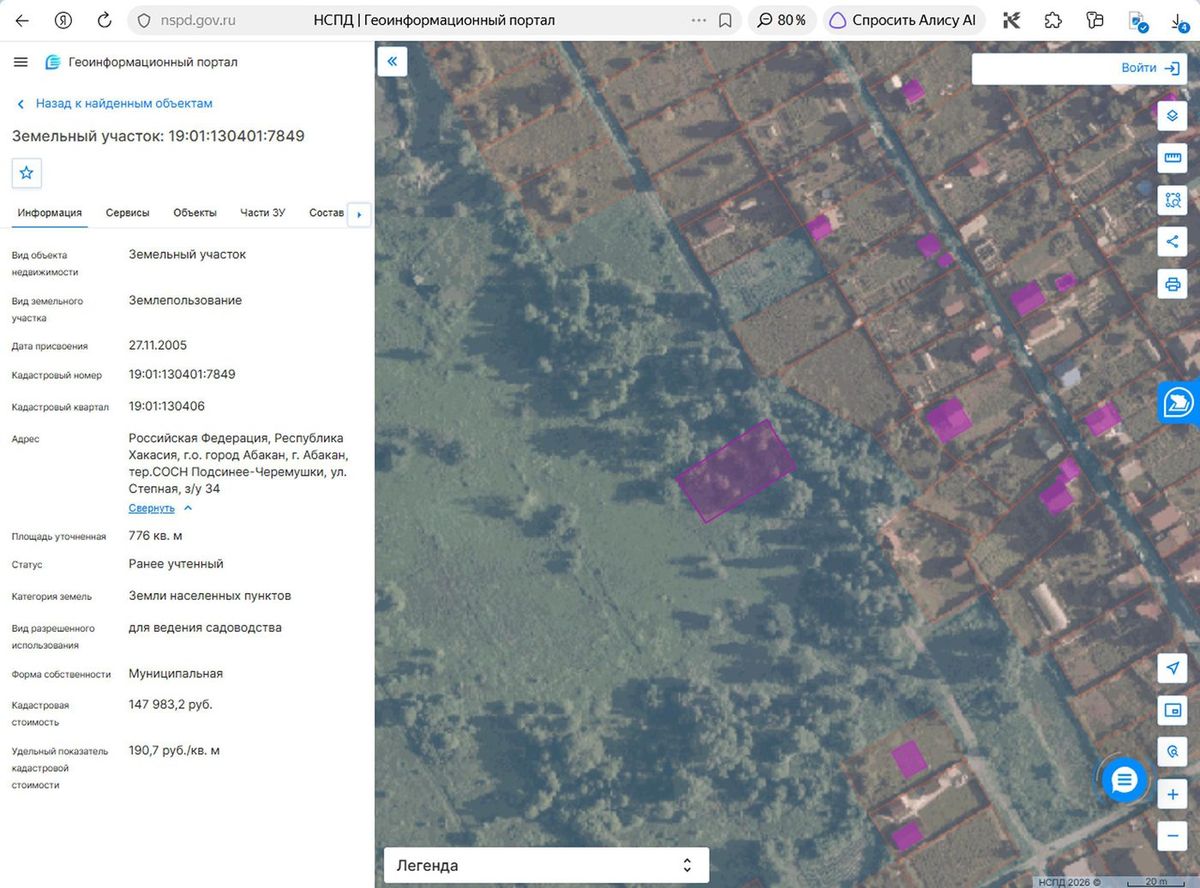Open the blue side widget tab on map edge
The image size is (1200, 888).
(x=1179, y=402)
